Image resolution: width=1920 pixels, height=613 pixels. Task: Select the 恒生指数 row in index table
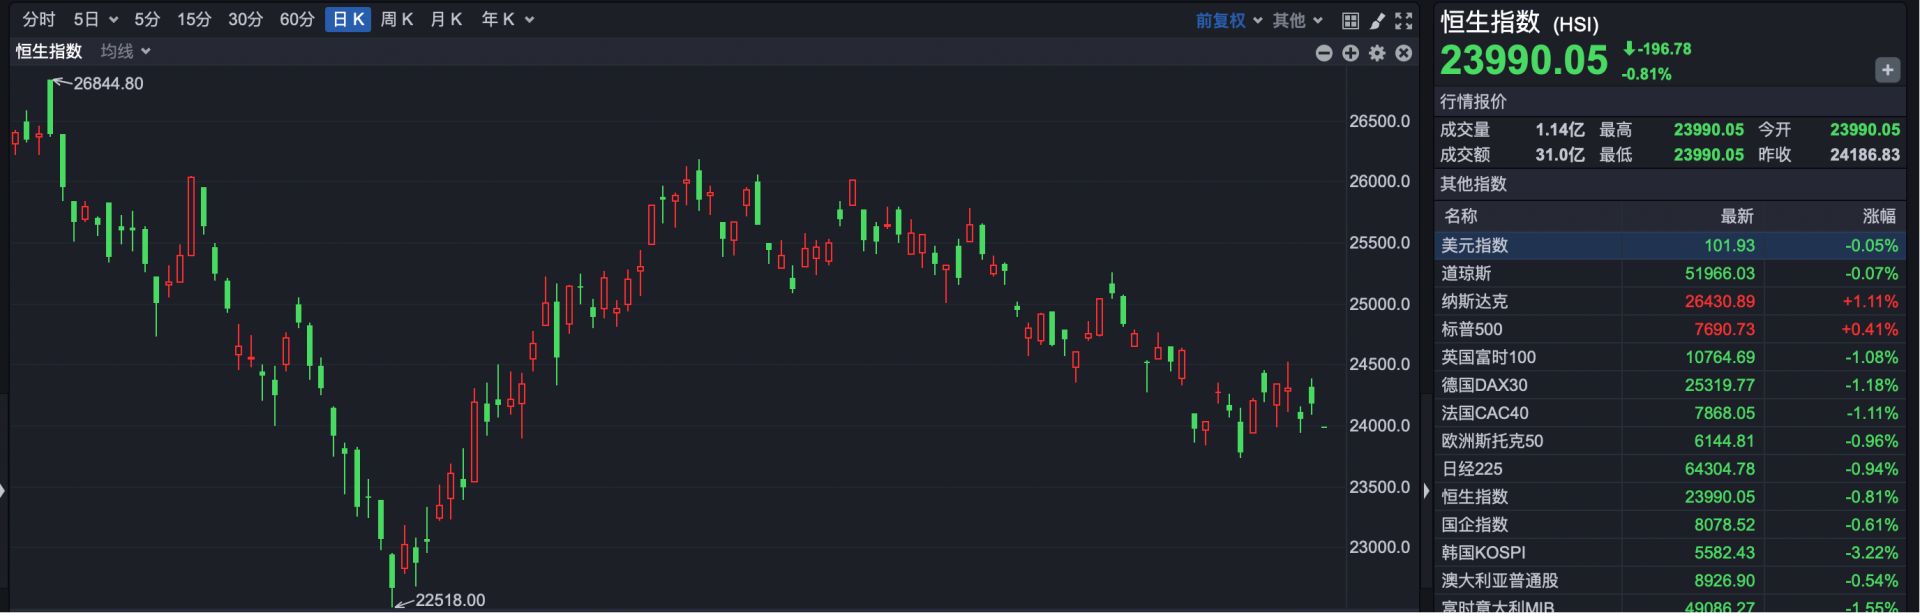coord(1670,497)
